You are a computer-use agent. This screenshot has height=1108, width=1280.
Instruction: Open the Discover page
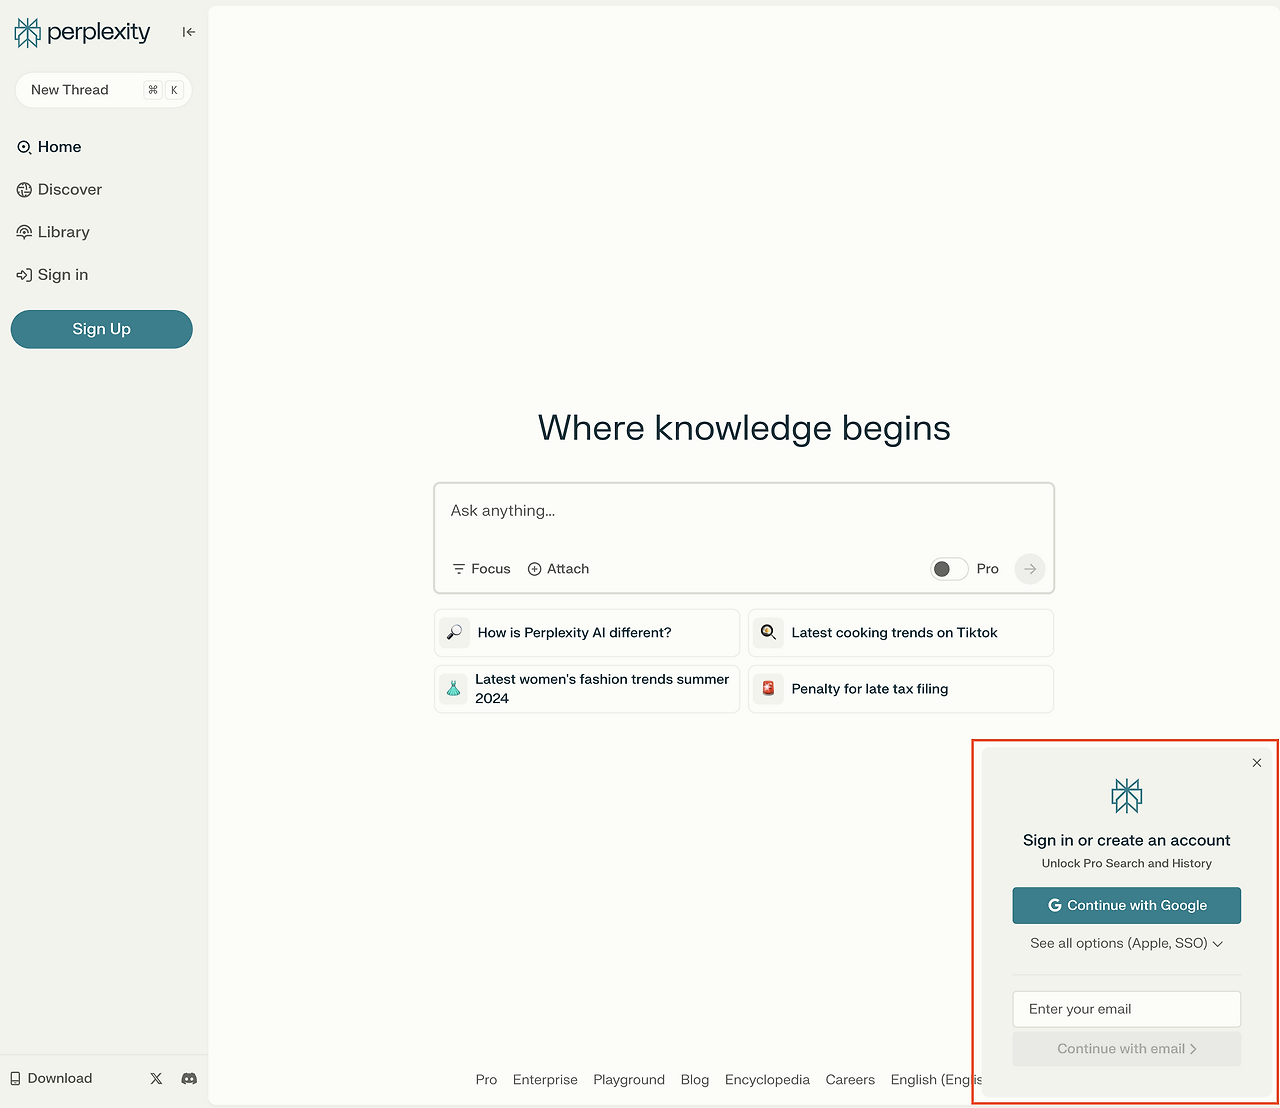[x=59, y=190]
